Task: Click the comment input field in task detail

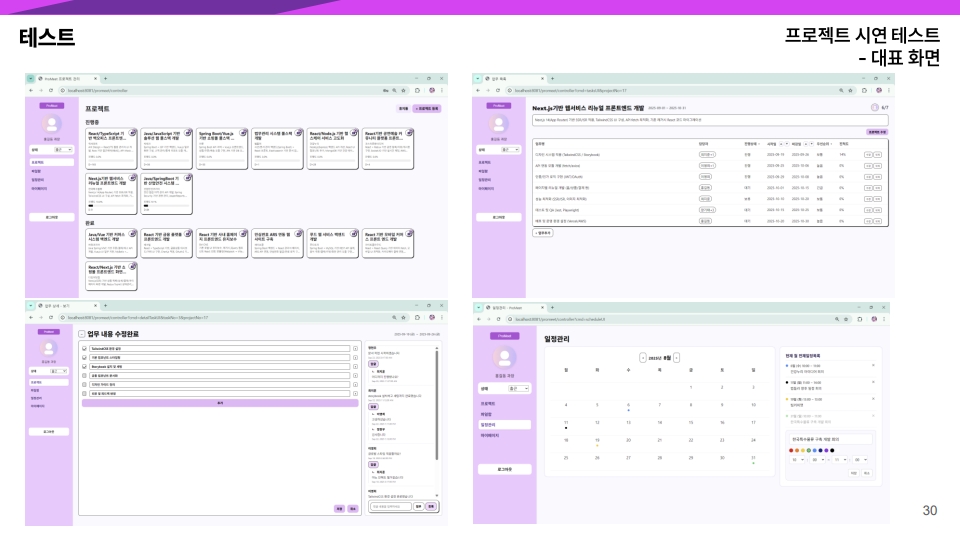Action: (x=390, y=506)
